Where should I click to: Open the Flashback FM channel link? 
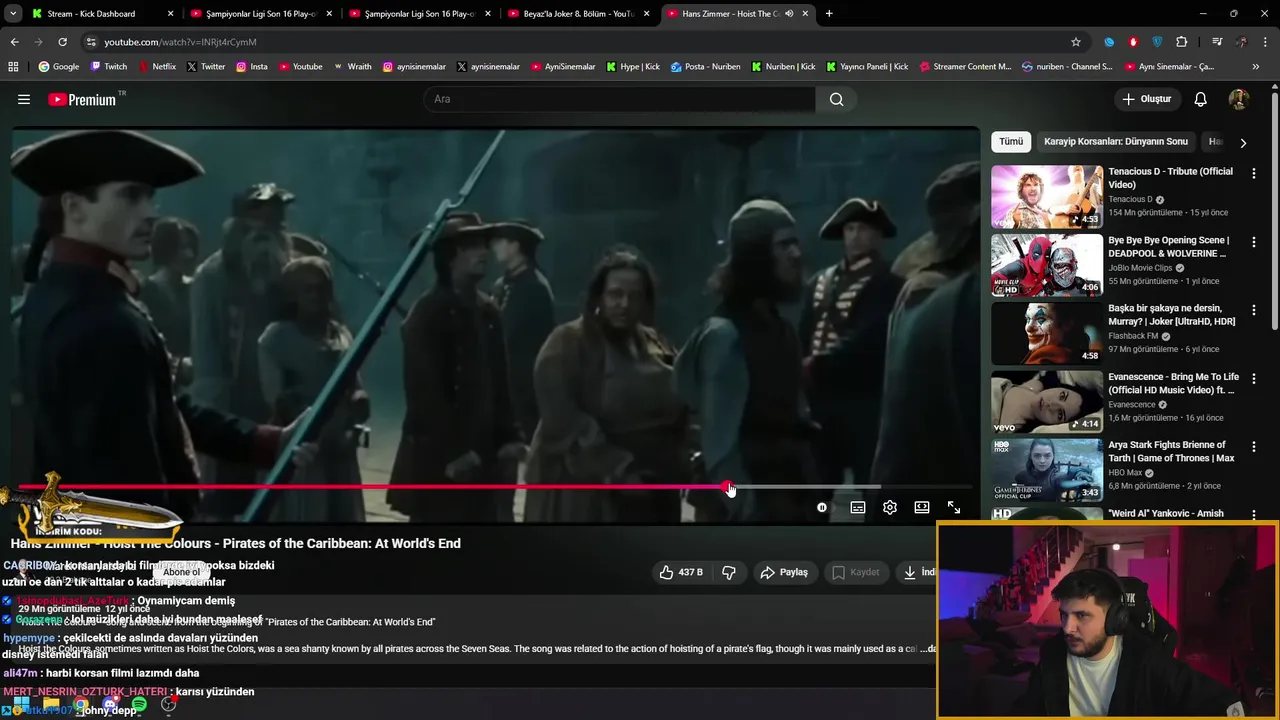pyautogui.click(x=1133, y=336)
